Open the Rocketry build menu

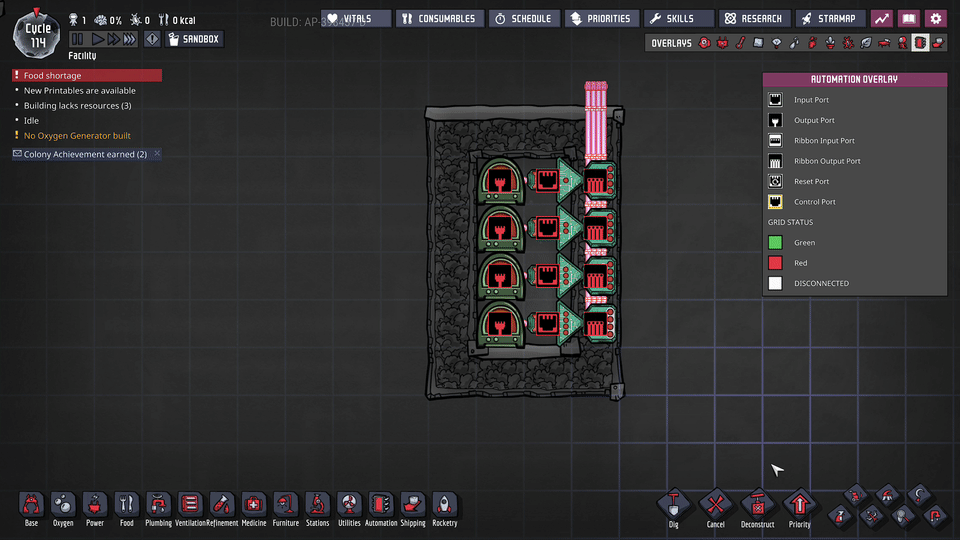pyautogui.click(x=444, y=509)
